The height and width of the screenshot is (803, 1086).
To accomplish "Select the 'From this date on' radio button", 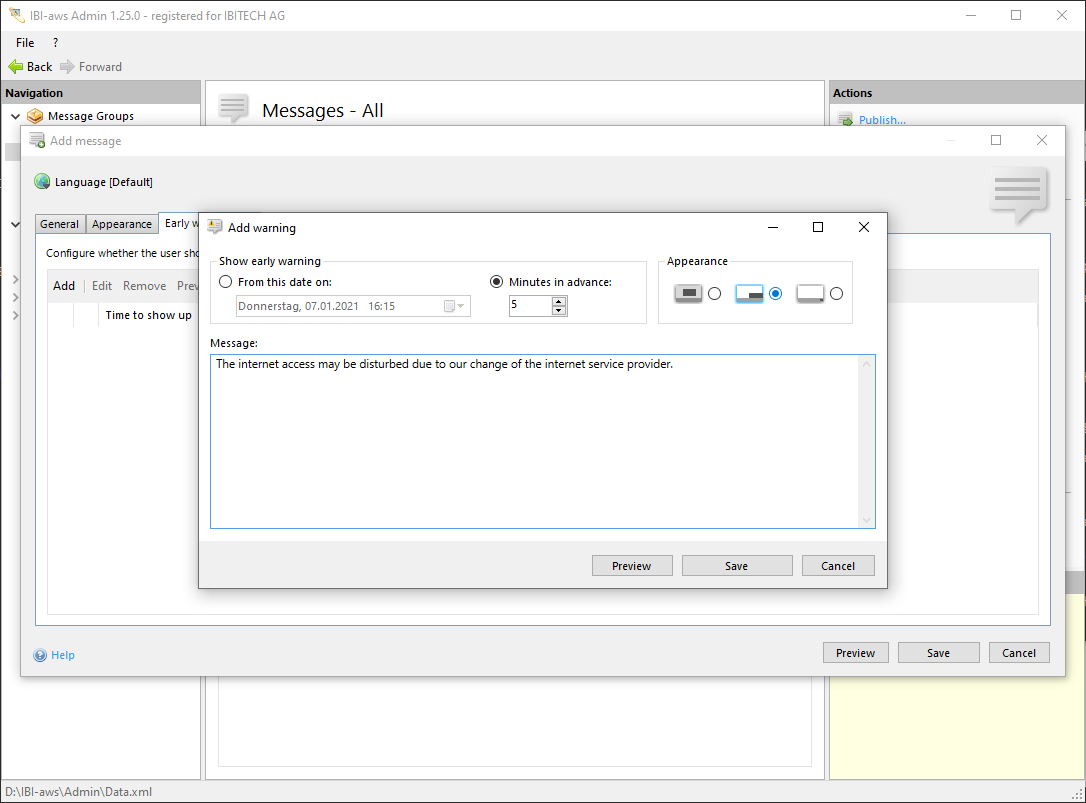I will click(226, 282).
